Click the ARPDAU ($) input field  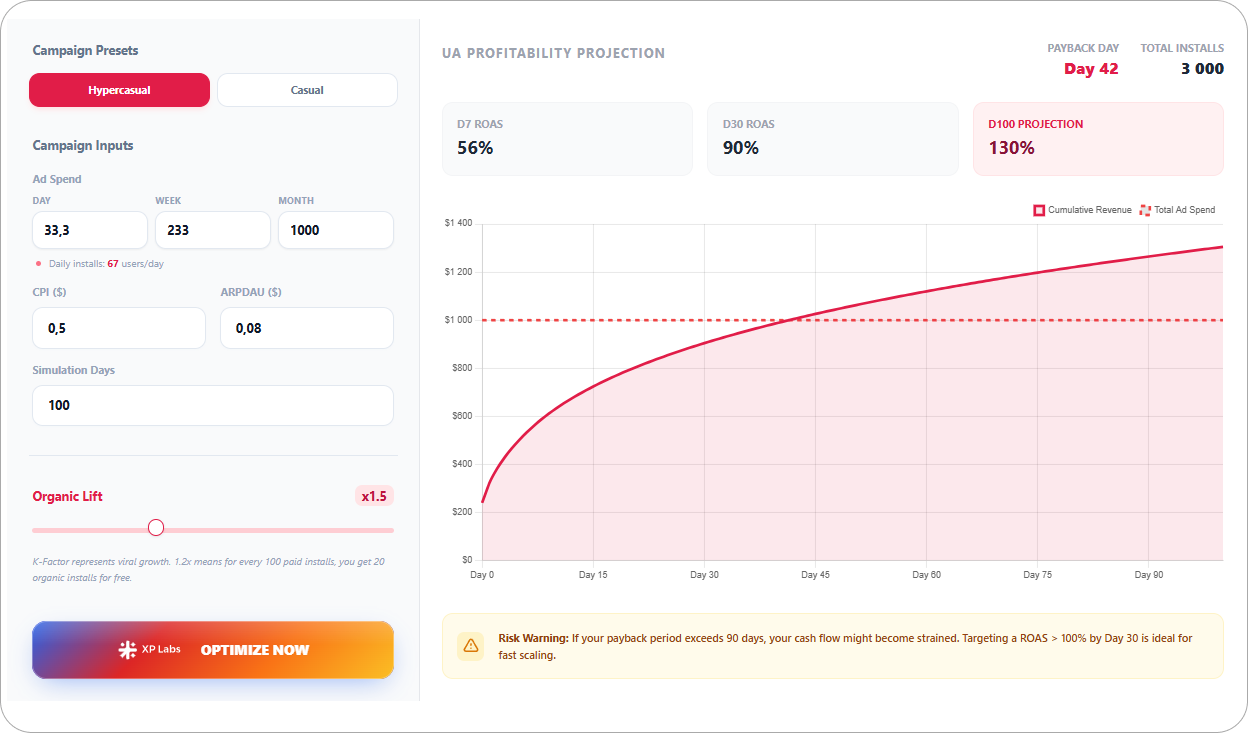pyautogui.click(x=306, y=327)
